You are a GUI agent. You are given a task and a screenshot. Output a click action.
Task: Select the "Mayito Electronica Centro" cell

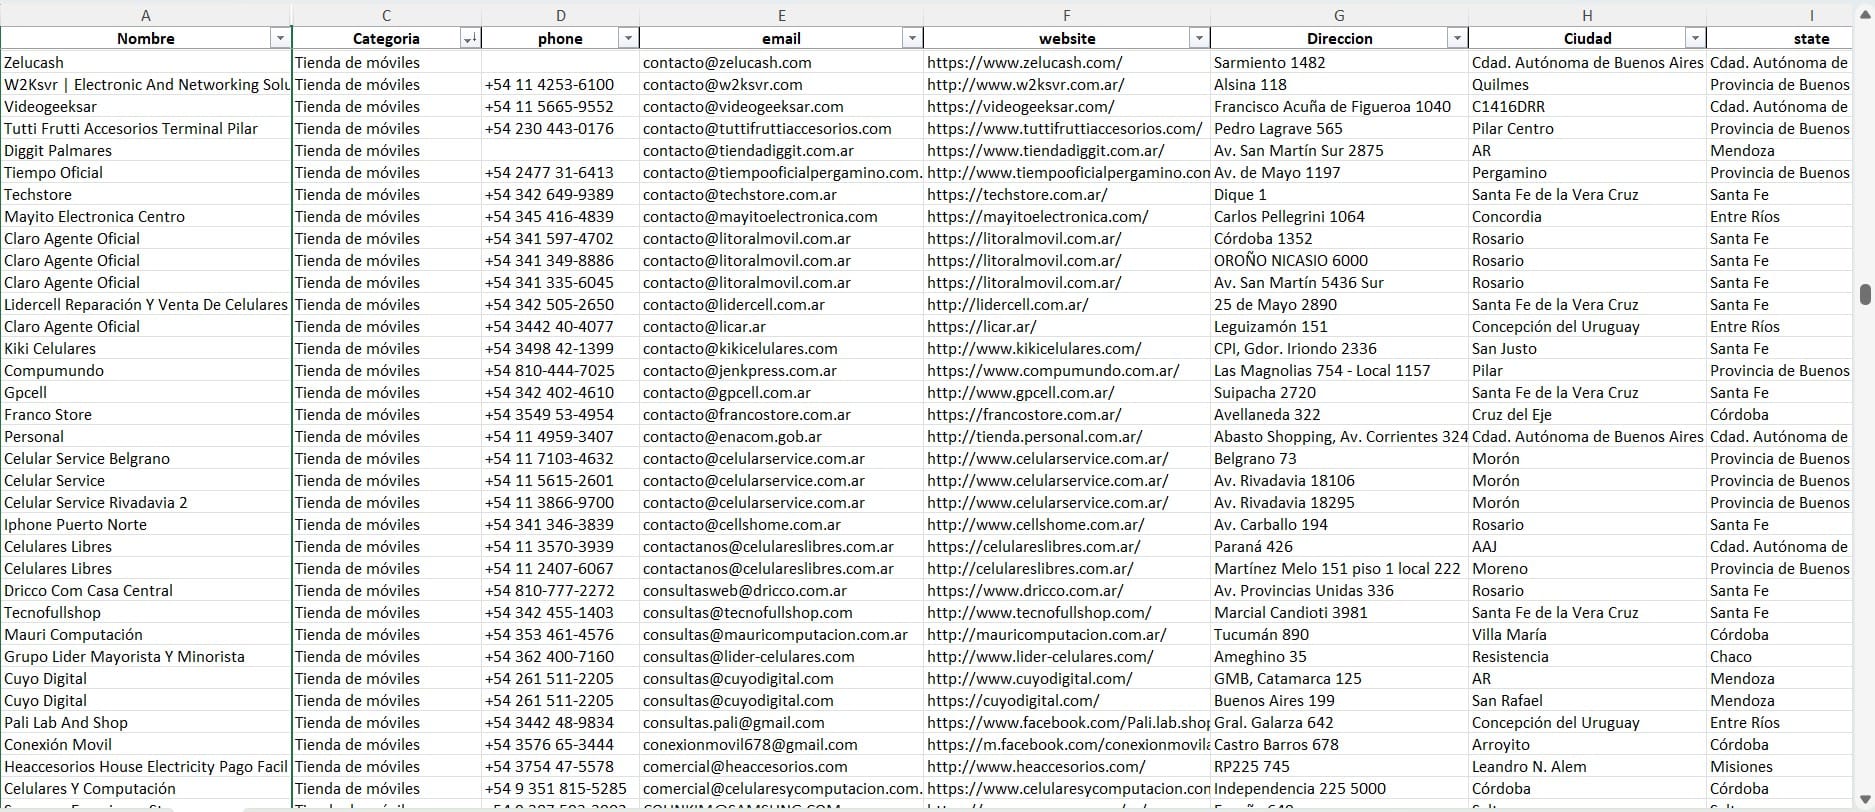pos(146,216)
